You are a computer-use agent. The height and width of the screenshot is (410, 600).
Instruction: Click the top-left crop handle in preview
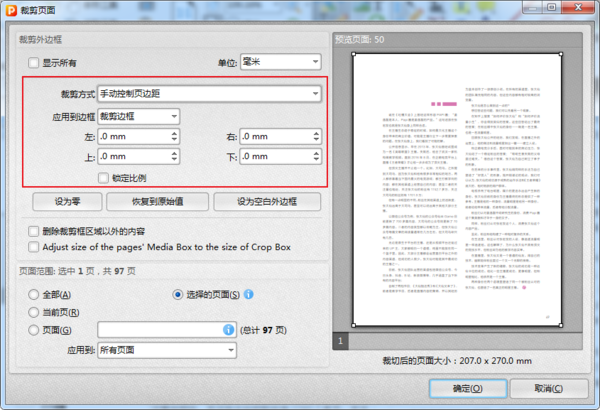354,54
